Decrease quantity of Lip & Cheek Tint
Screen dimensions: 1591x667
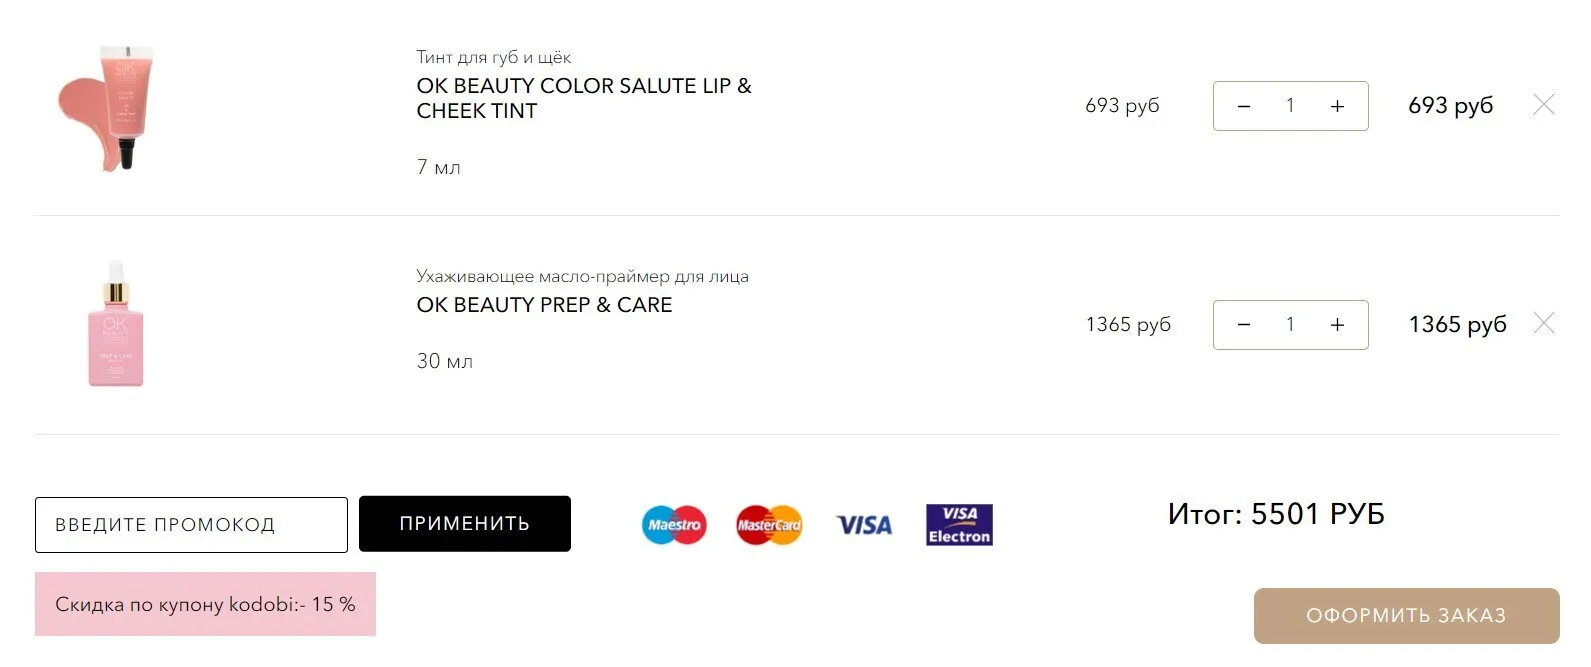[x=1243, y=106]
